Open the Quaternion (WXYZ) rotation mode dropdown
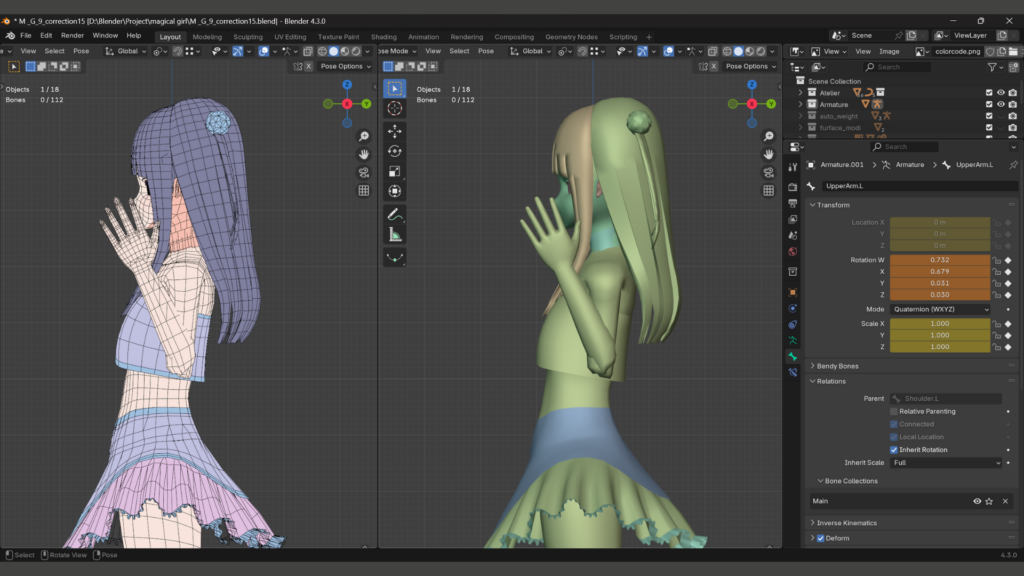1024x576 pixels. click(x=940, y=310)
